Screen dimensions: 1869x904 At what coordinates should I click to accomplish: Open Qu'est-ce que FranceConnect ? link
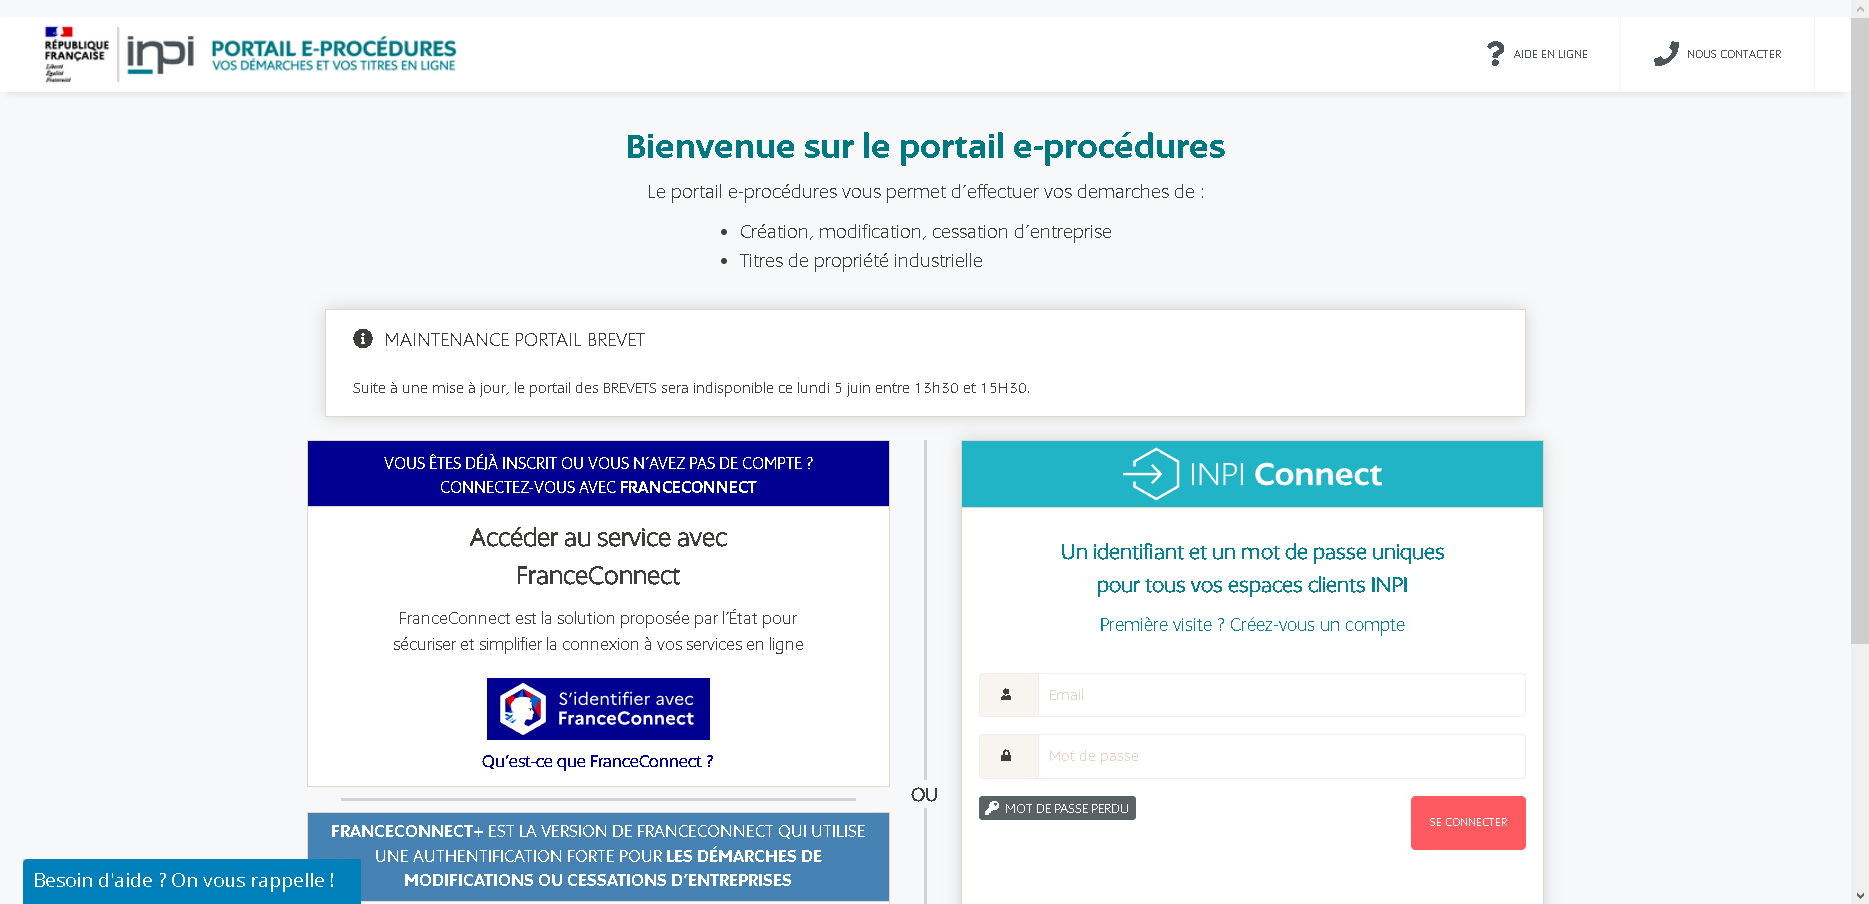coord(598,761)
